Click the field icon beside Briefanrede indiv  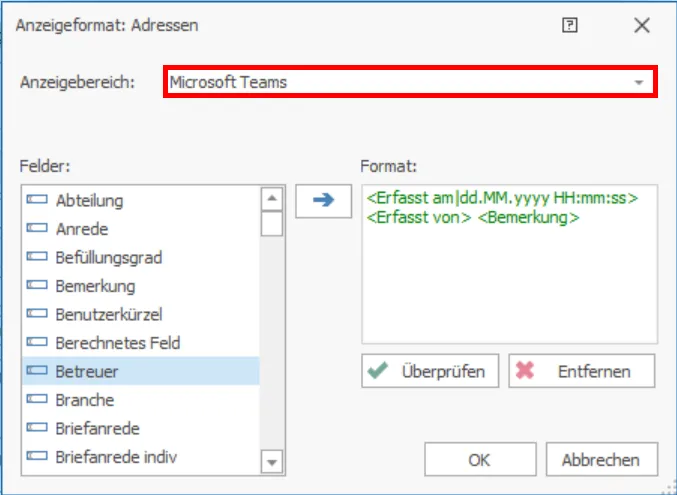[37, 456]
